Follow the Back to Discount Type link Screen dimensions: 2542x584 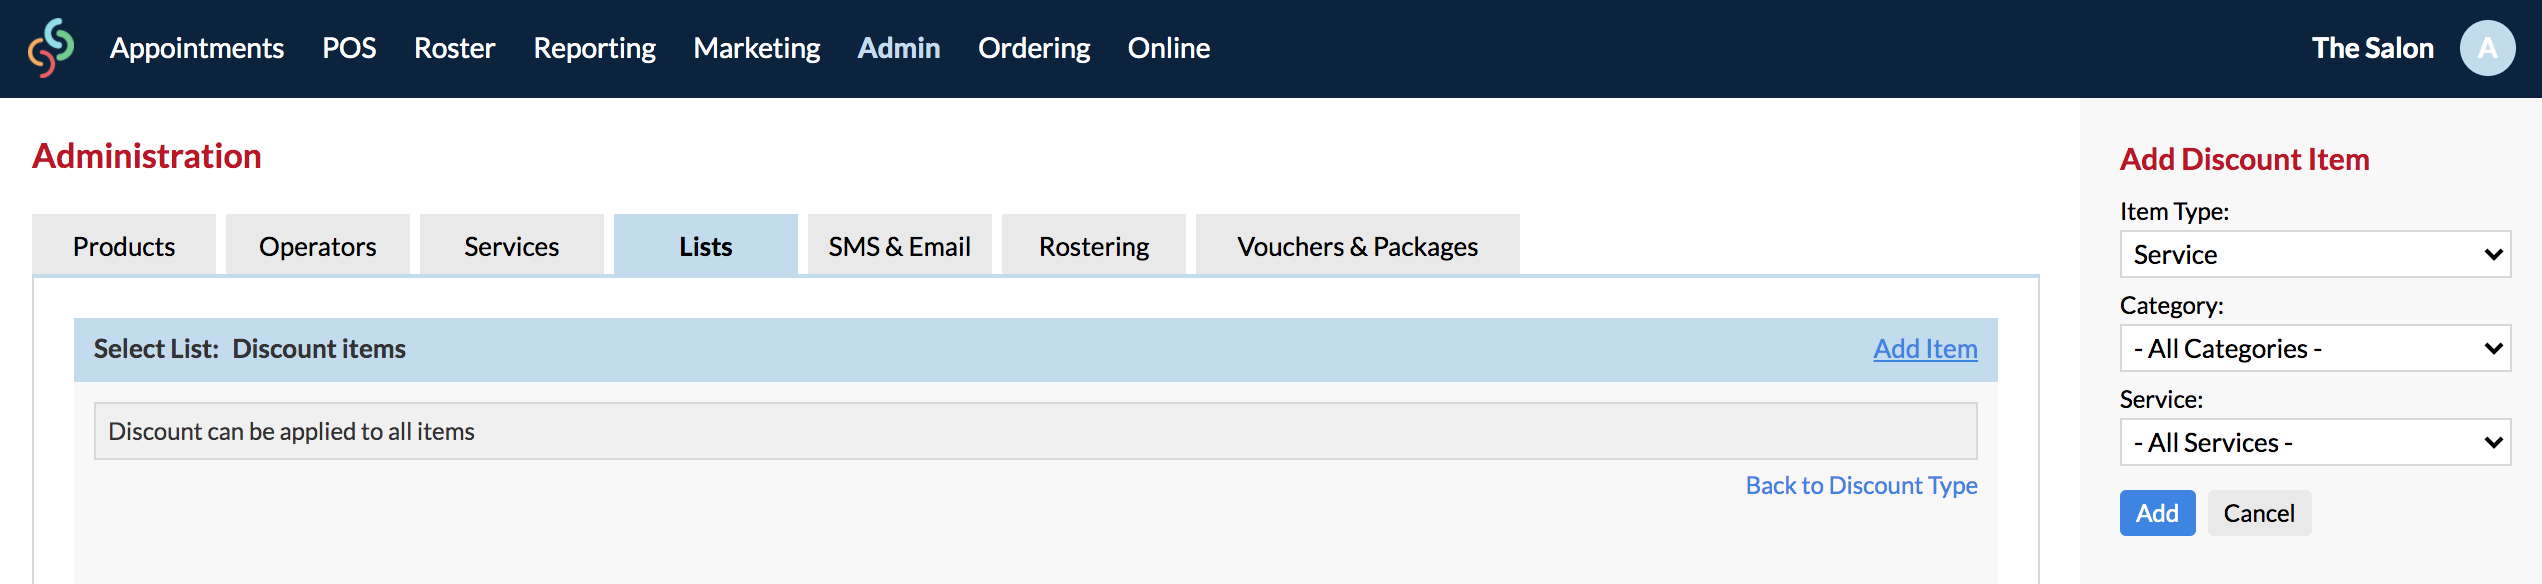(x=1861, y=485)
